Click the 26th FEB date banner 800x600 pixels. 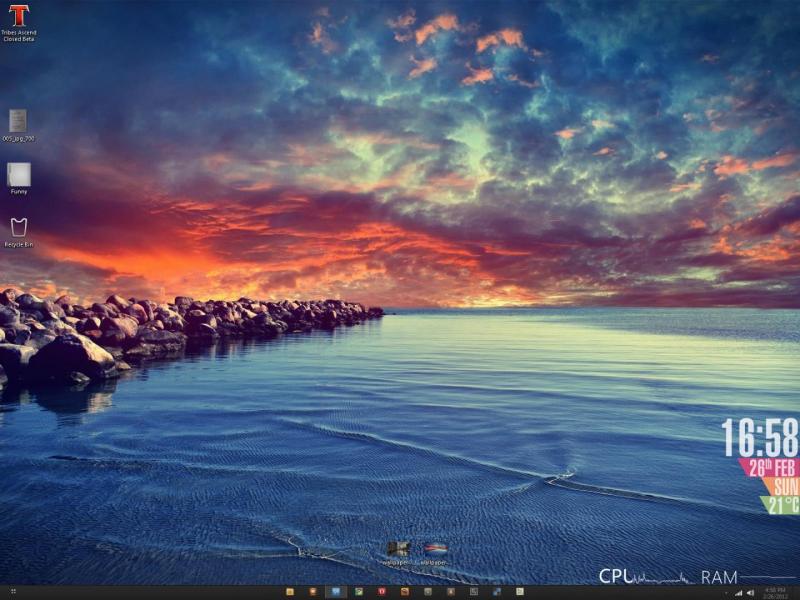point(771,468)
